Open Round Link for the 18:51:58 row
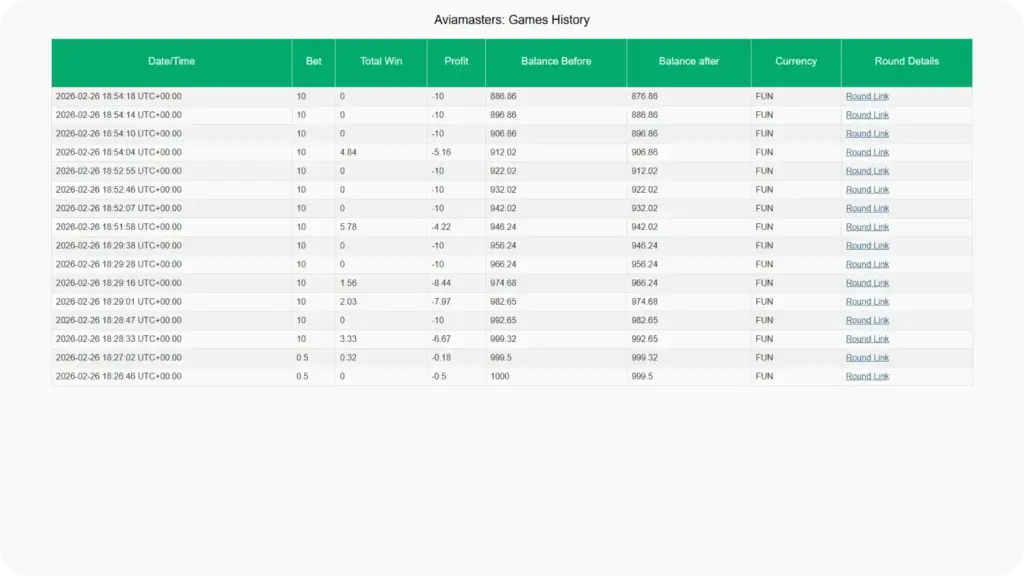 click(867, 227)
